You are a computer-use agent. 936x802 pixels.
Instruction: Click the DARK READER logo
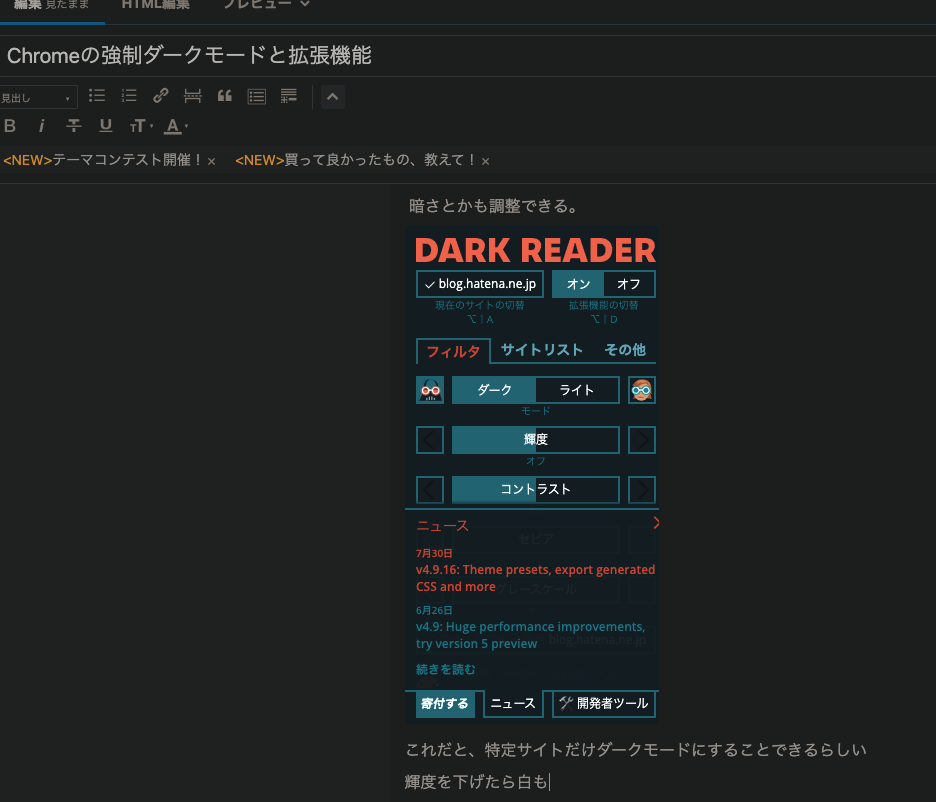coord(535,250)
